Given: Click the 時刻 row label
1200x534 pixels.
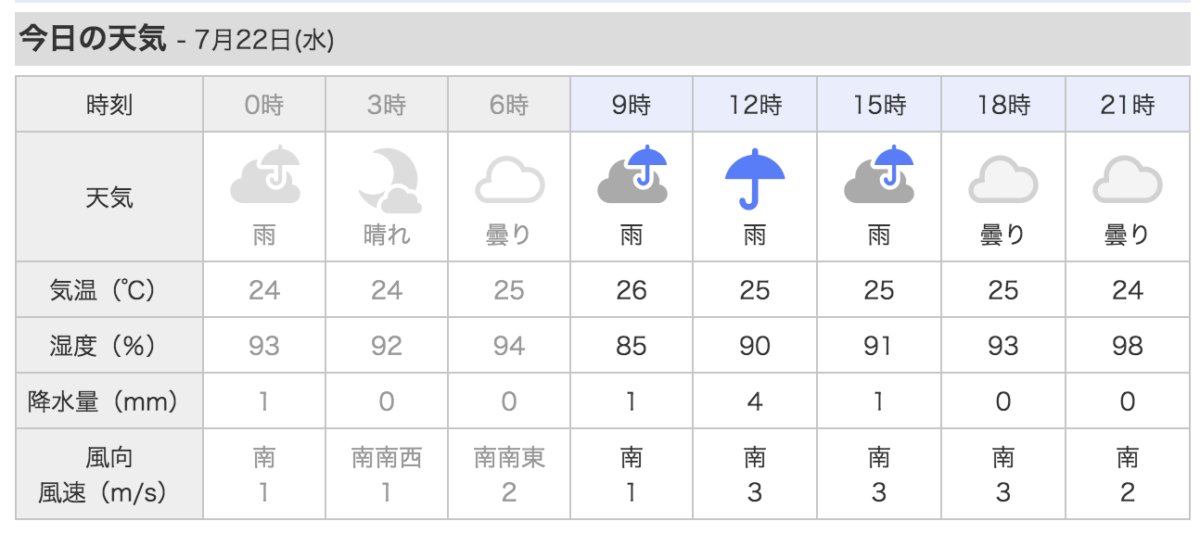Looking at the screenshot, I should [109, 104].
